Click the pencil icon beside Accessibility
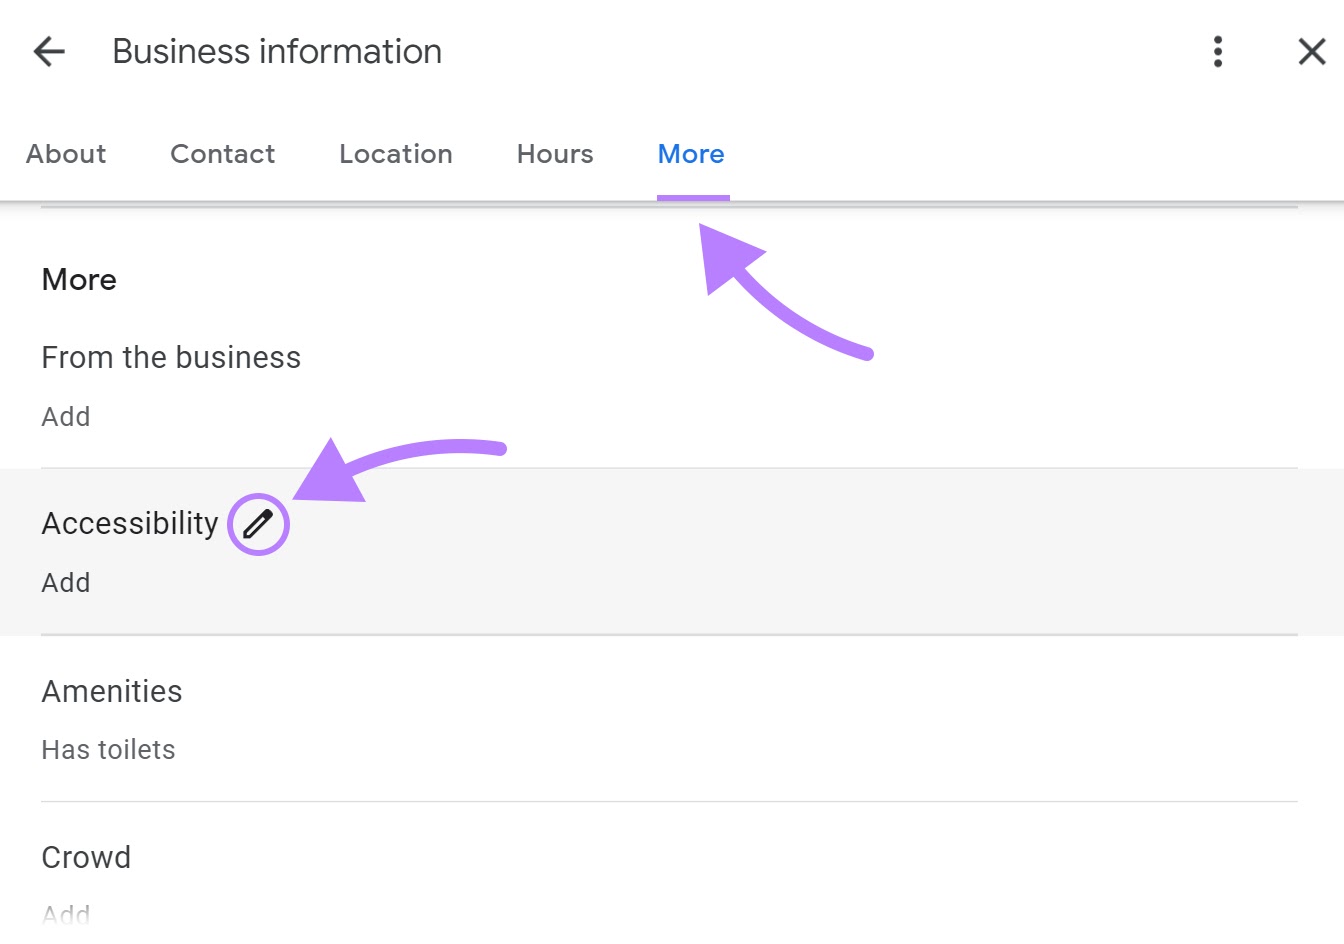The height and width of the screenshot is (944, 1344). click(x=258, y=524)
